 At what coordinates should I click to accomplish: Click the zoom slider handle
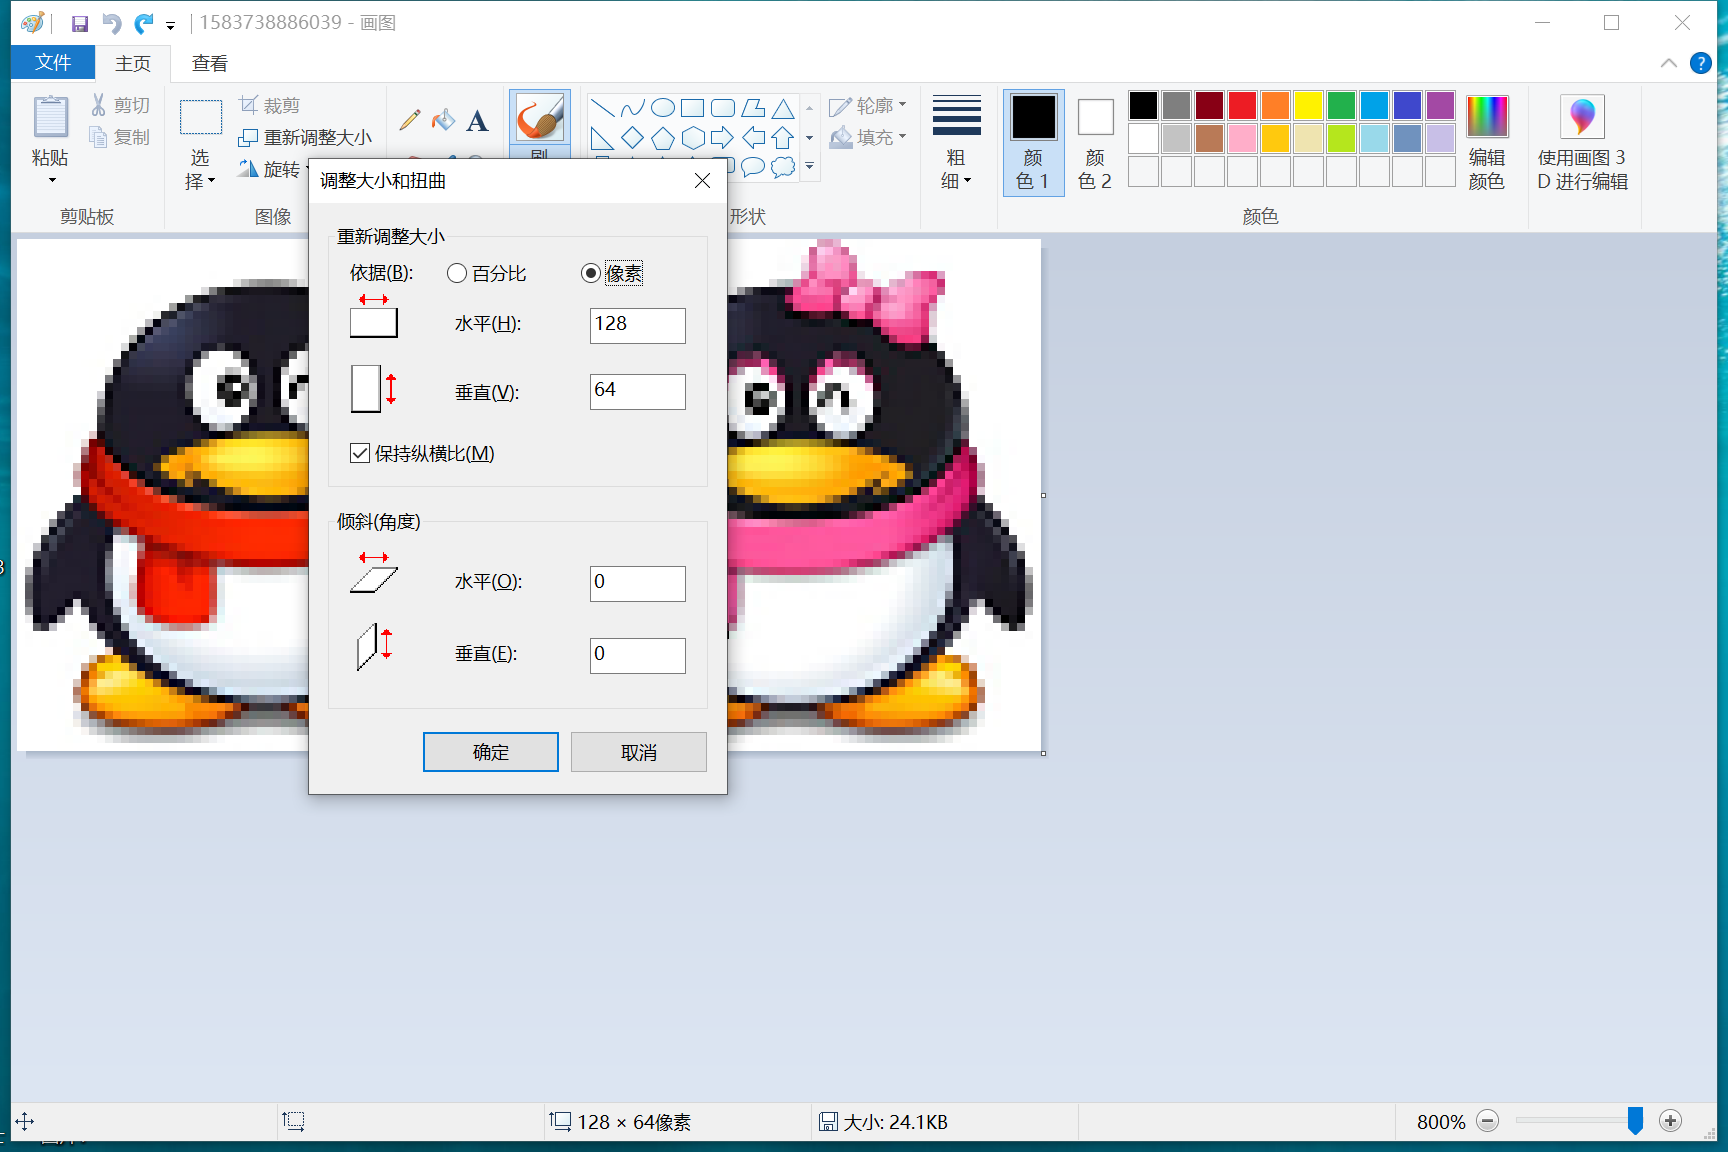click(1635, 1121)
